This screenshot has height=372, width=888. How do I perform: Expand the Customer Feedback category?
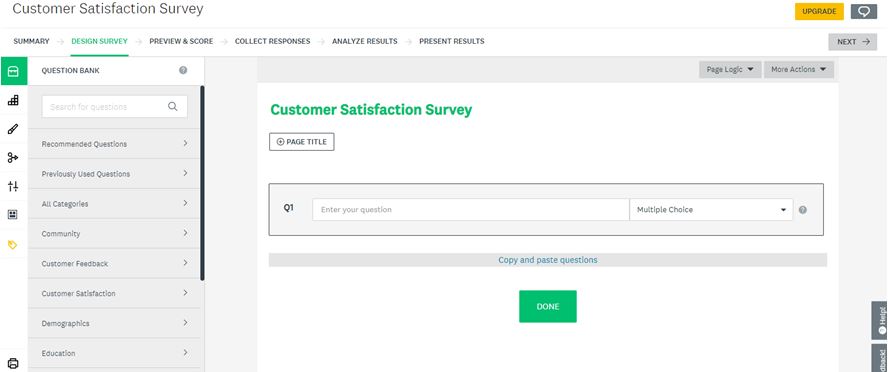point(114,263)
